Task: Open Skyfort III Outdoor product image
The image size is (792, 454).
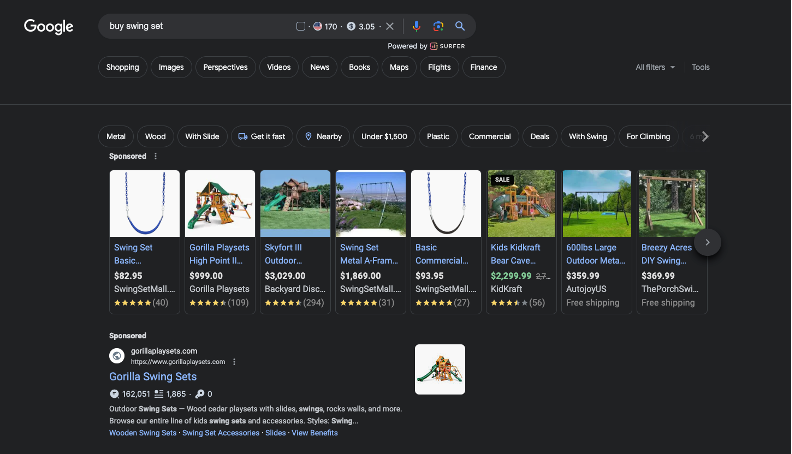Action: (295, 204)
